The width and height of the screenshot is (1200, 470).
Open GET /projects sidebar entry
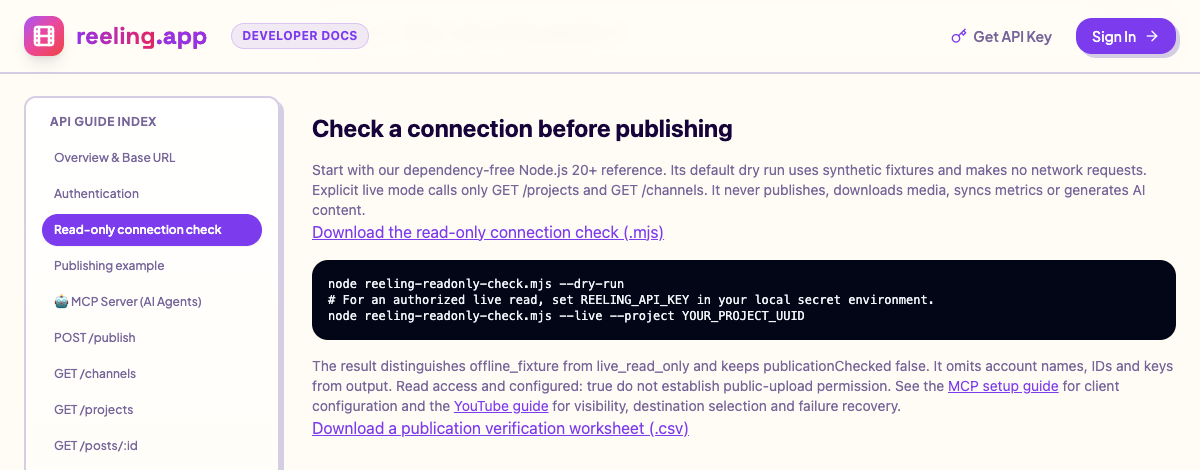[x=152, y=409]
